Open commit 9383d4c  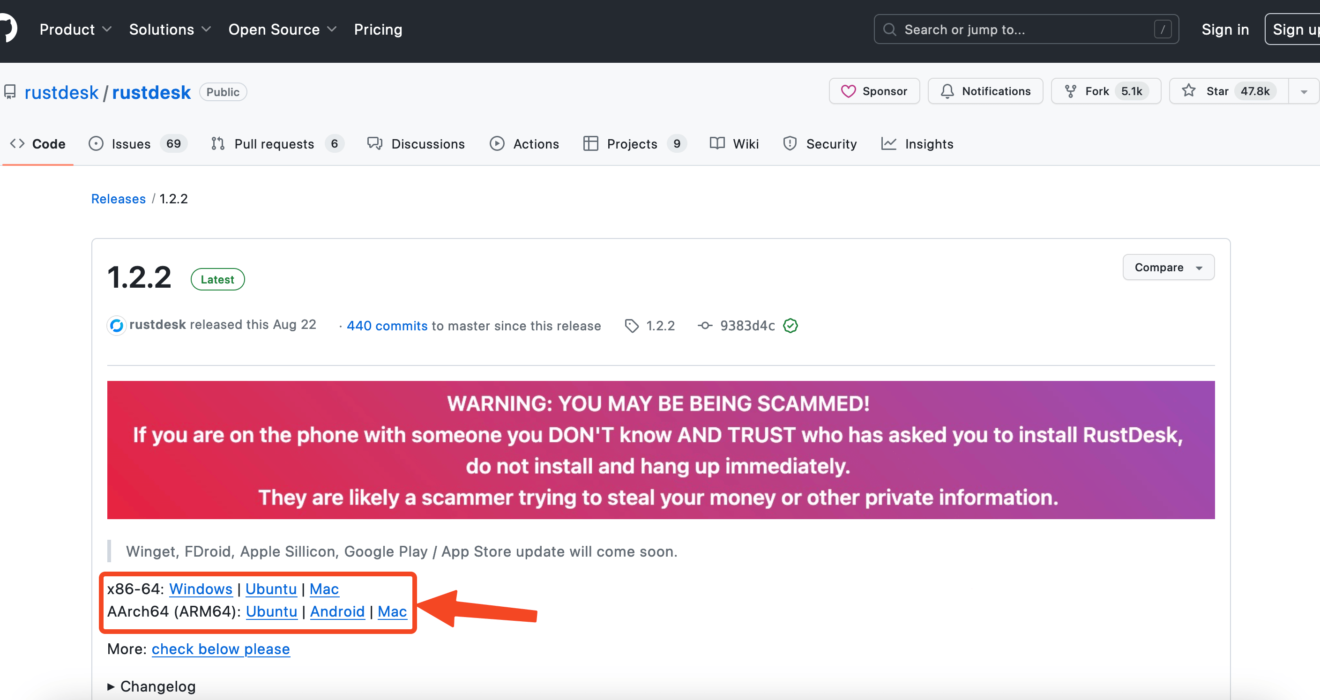pos(747,326)
